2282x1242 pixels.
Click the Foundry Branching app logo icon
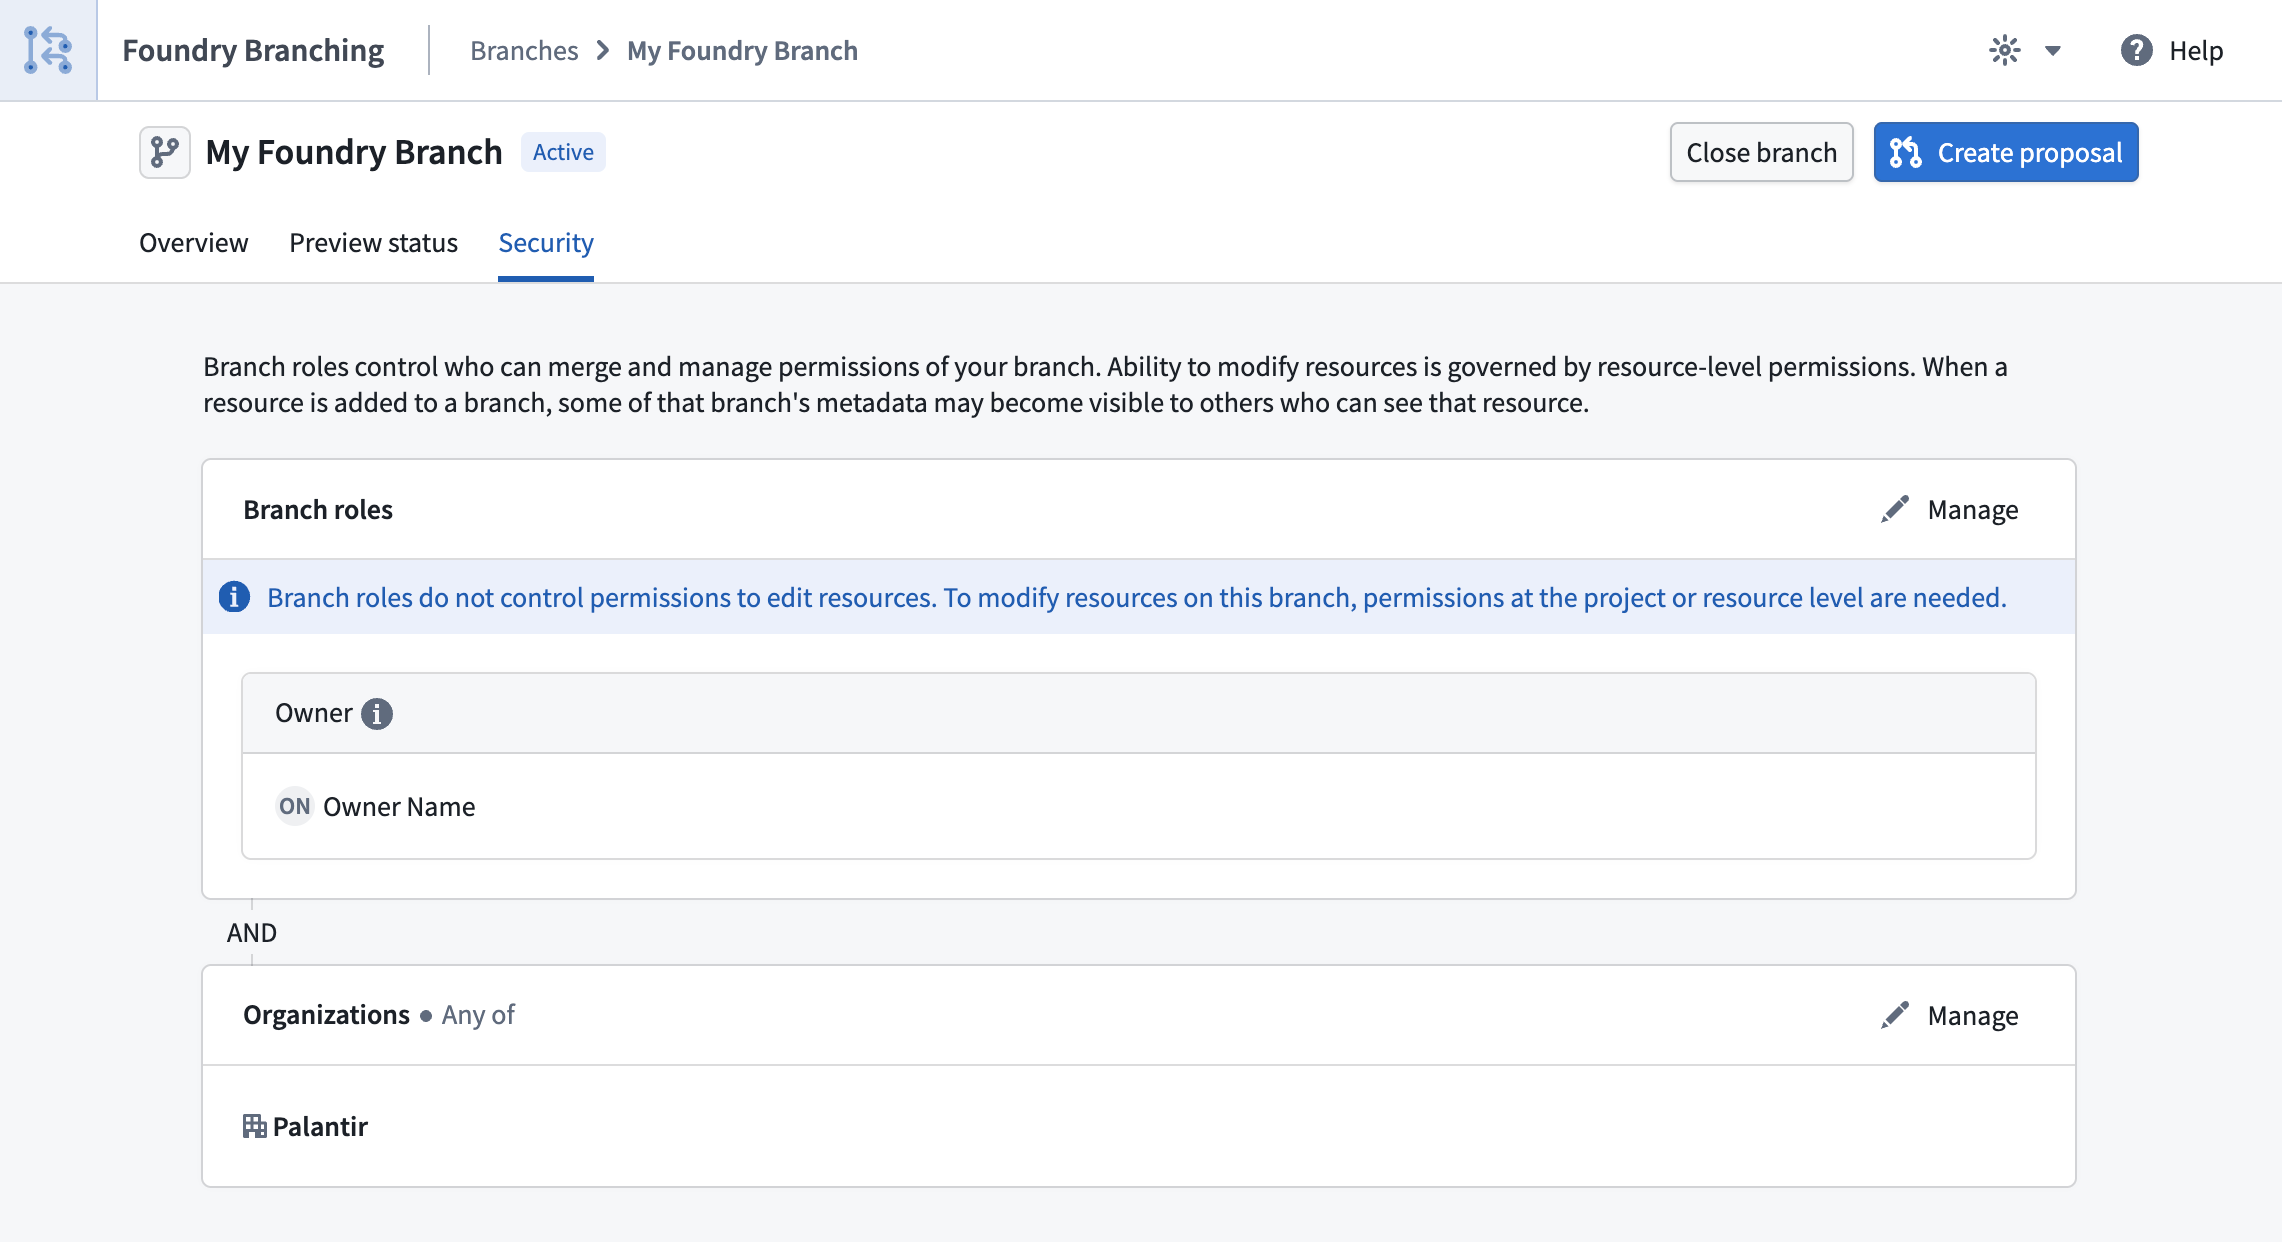47,49
